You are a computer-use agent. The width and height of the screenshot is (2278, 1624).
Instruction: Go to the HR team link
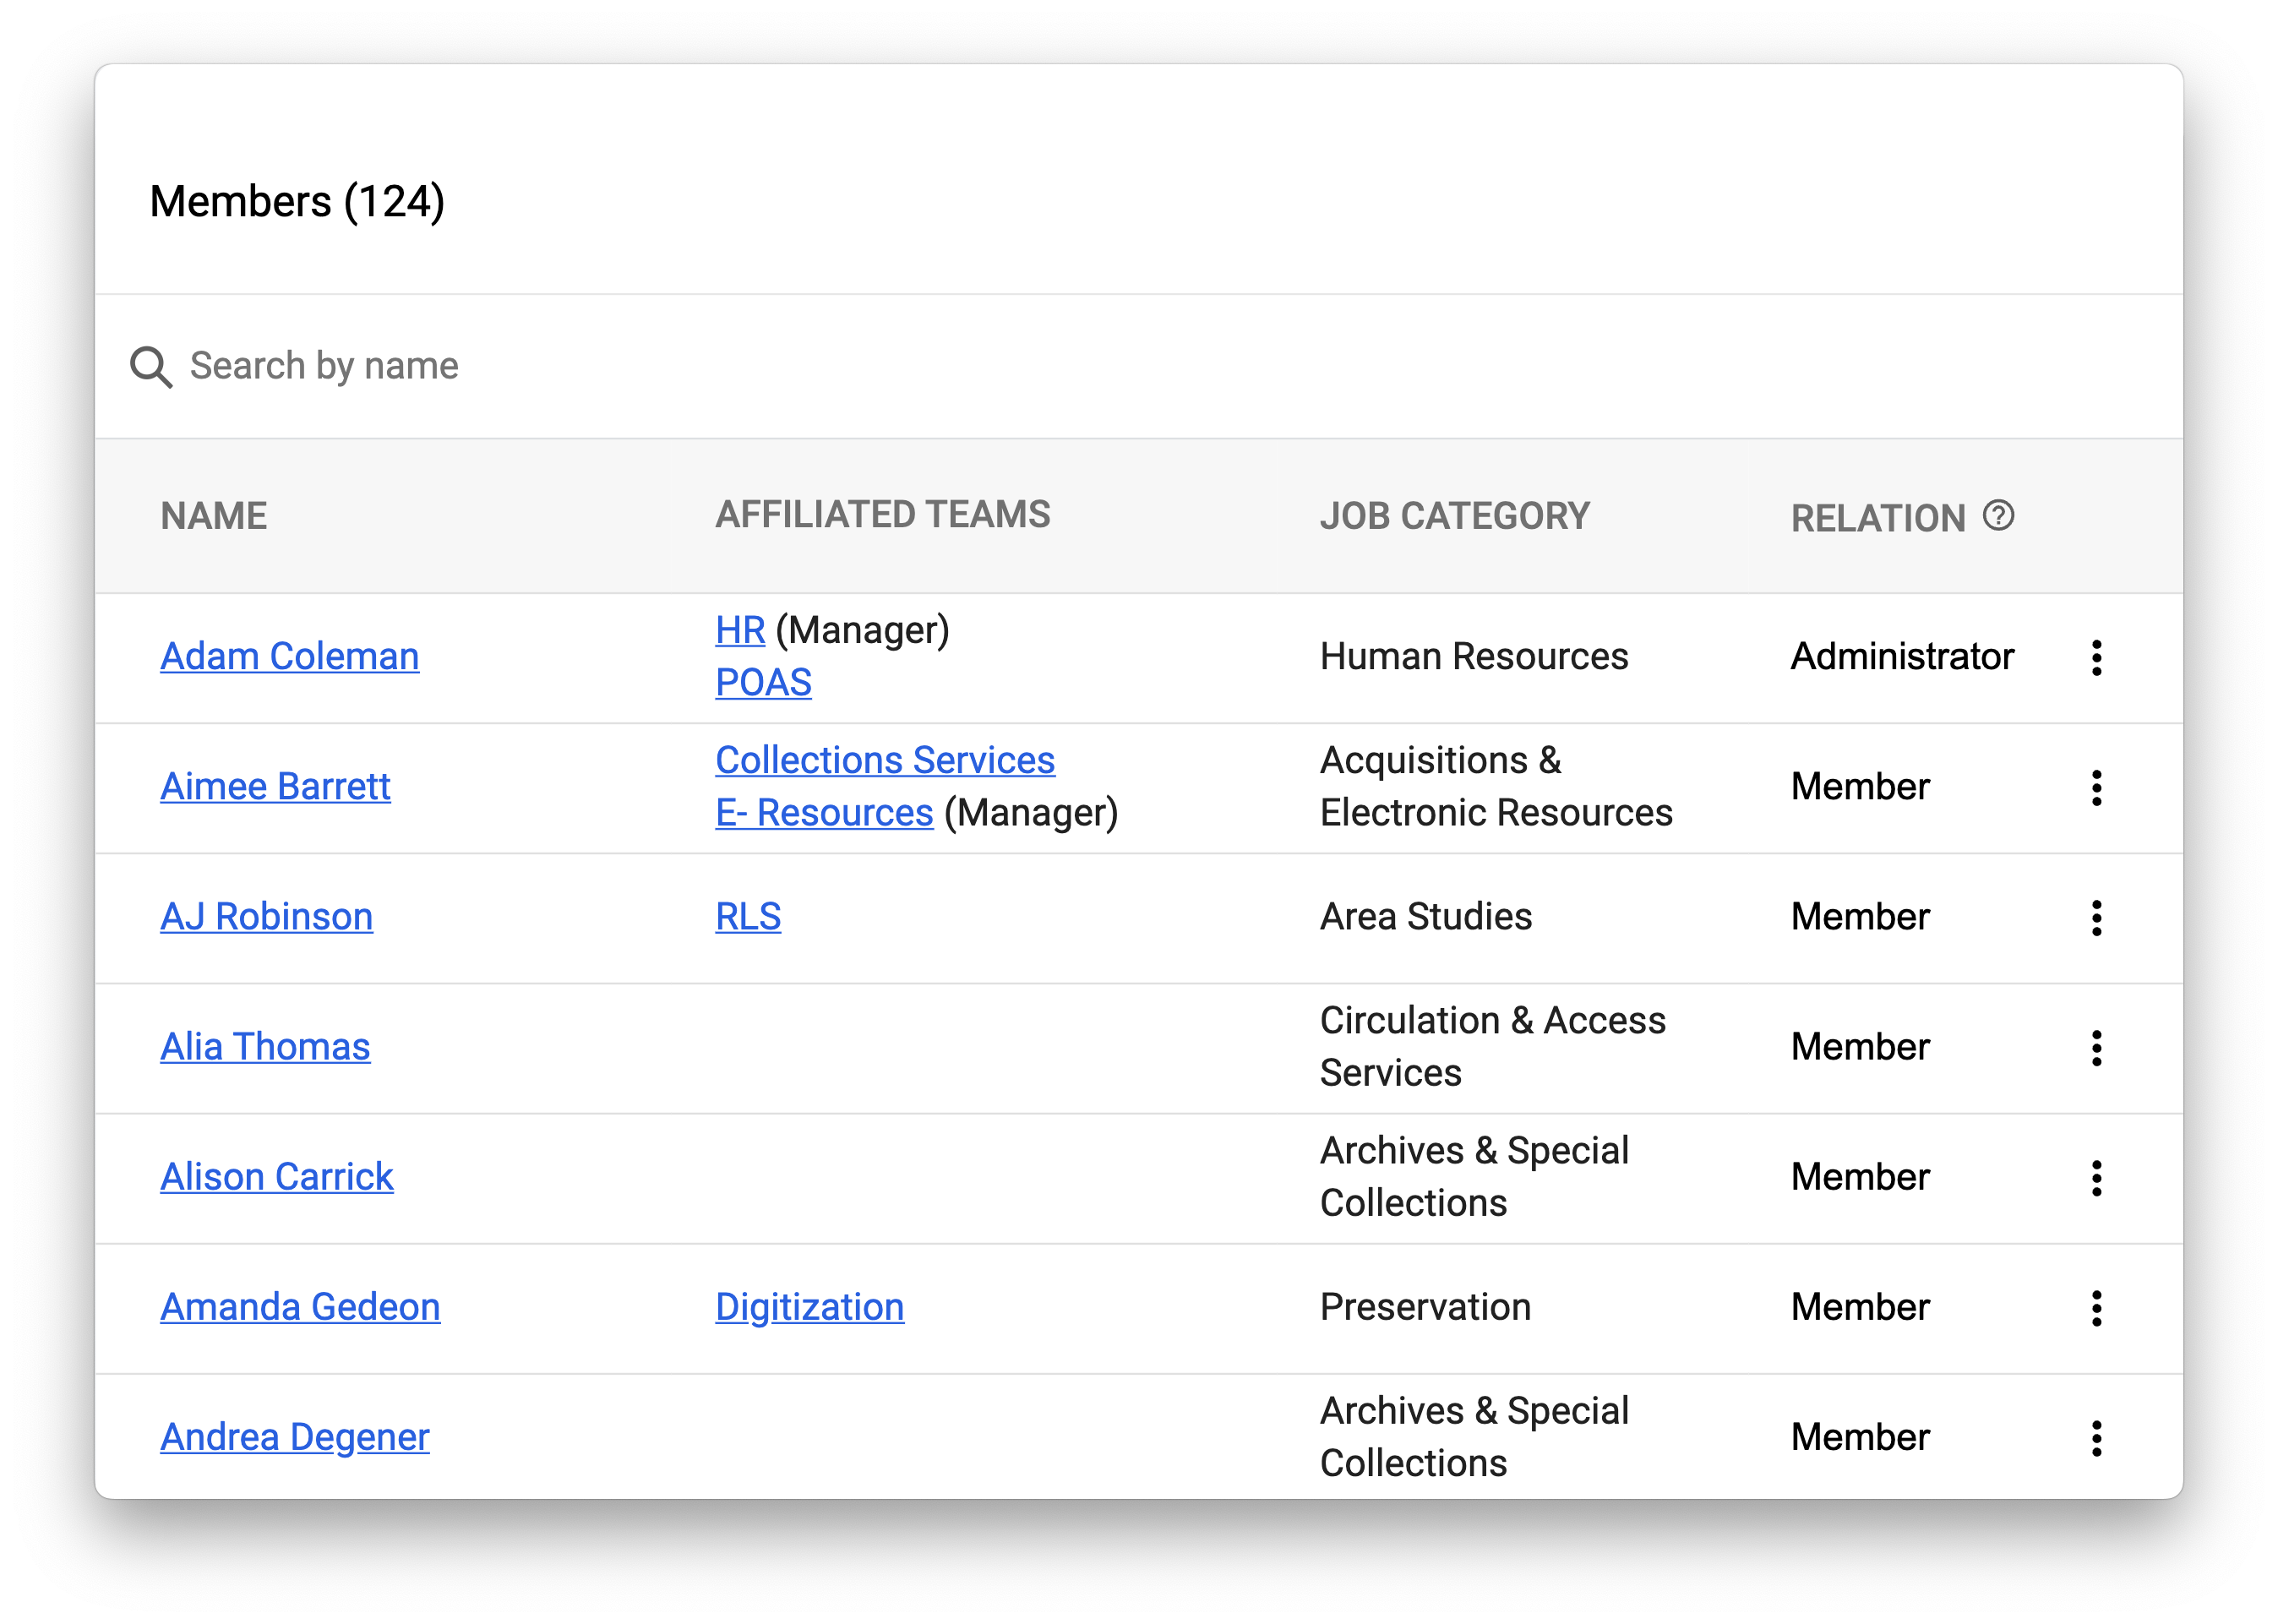740,631
